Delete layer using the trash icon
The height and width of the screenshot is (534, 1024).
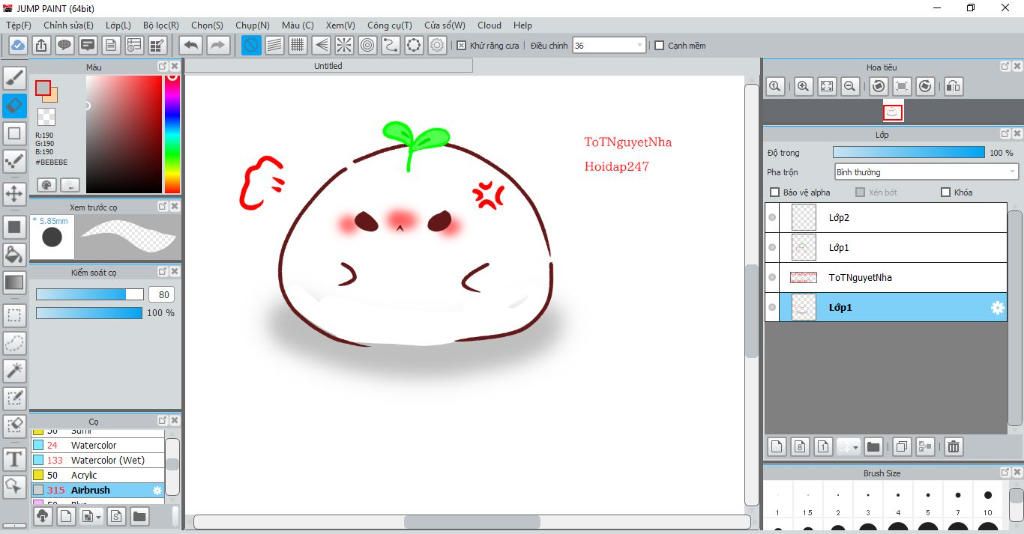click(953, 447)
